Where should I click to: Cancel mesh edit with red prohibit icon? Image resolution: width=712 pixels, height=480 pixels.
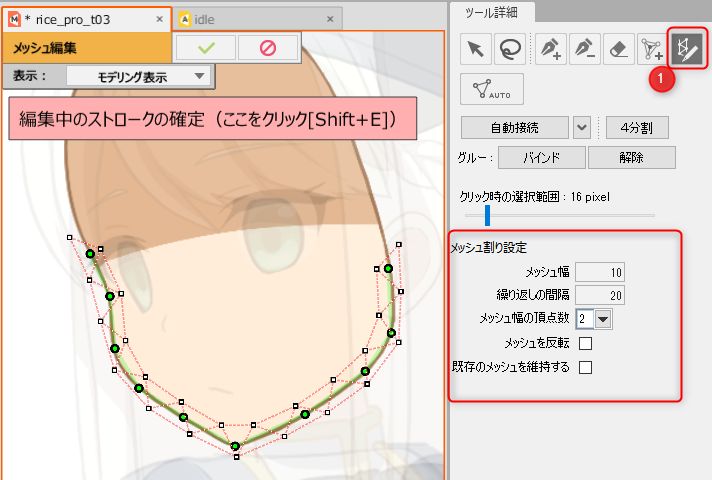266,46
